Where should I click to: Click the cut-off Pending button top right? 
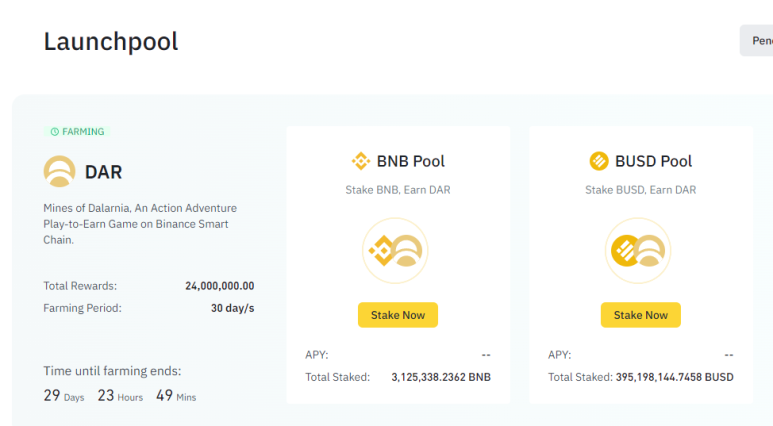coord(757,40)
